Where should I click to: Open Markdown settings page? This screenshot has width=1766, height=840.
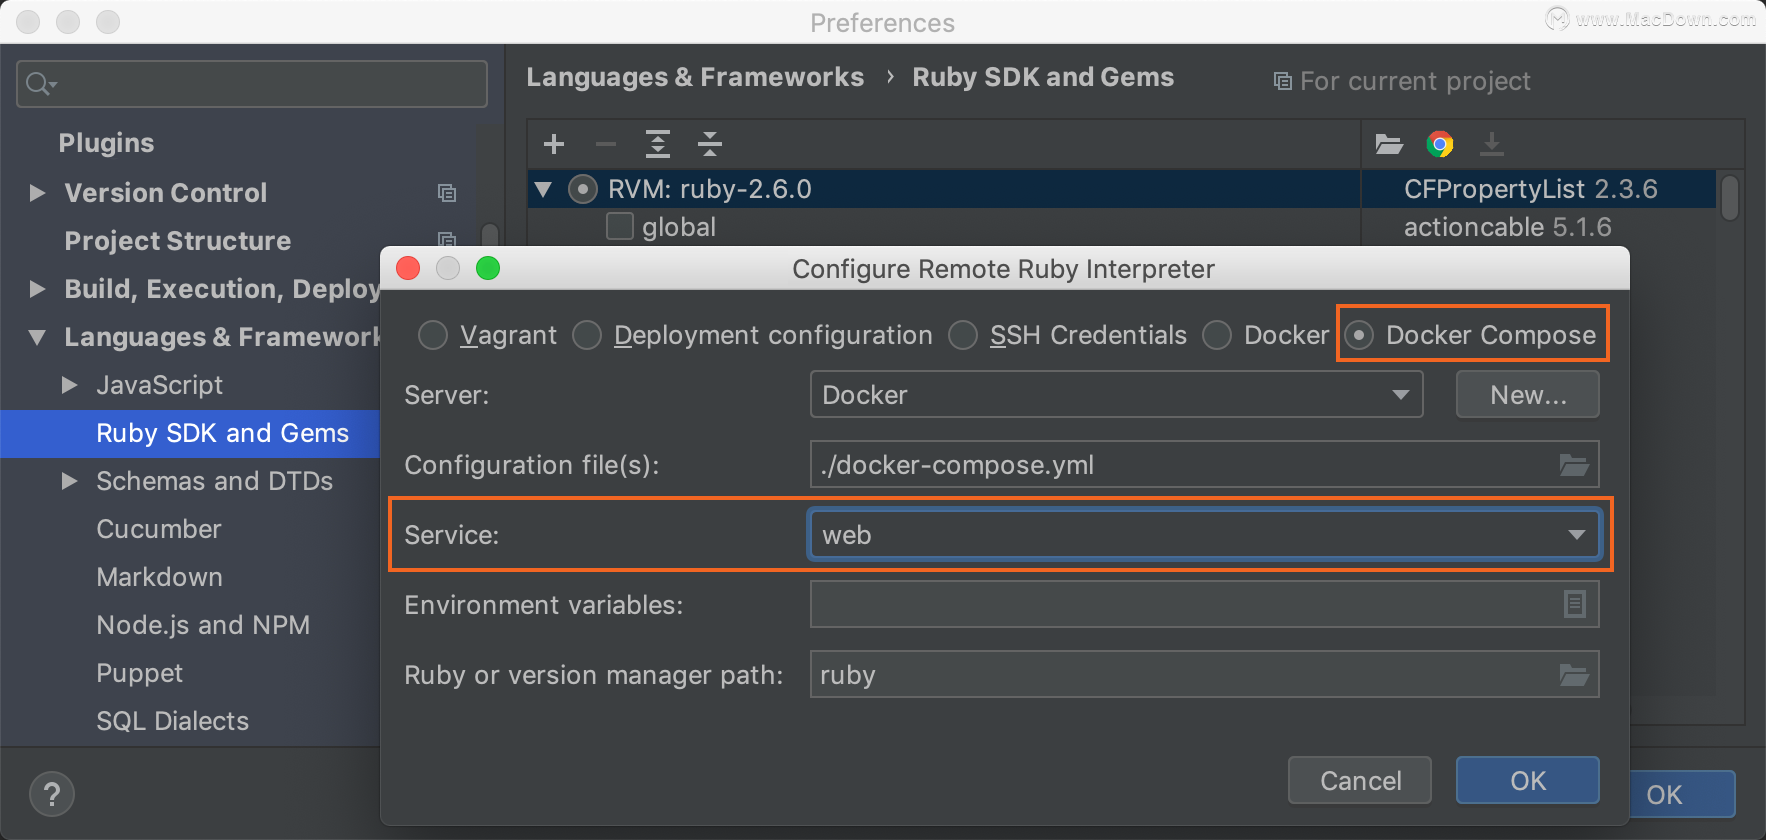pos(159,577)
